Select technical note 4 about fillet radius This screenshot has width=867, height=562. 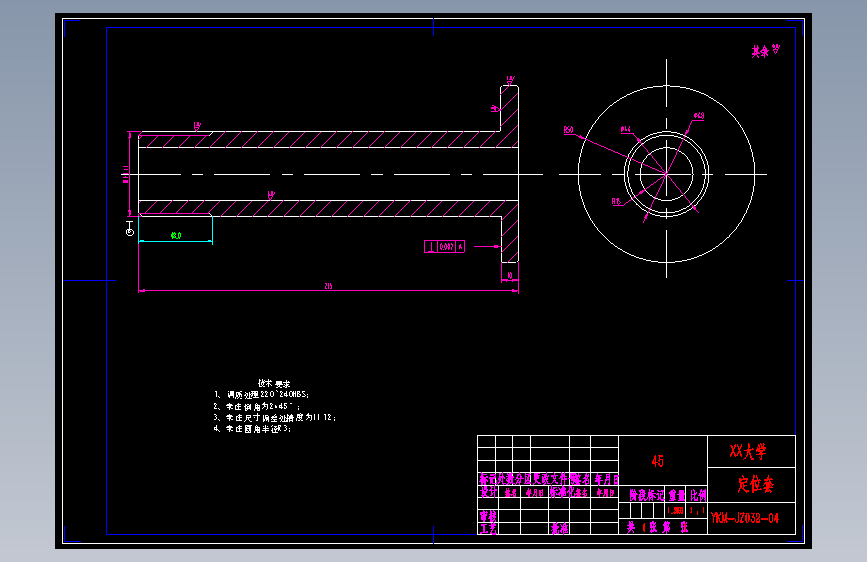click(x=252, y=428)
